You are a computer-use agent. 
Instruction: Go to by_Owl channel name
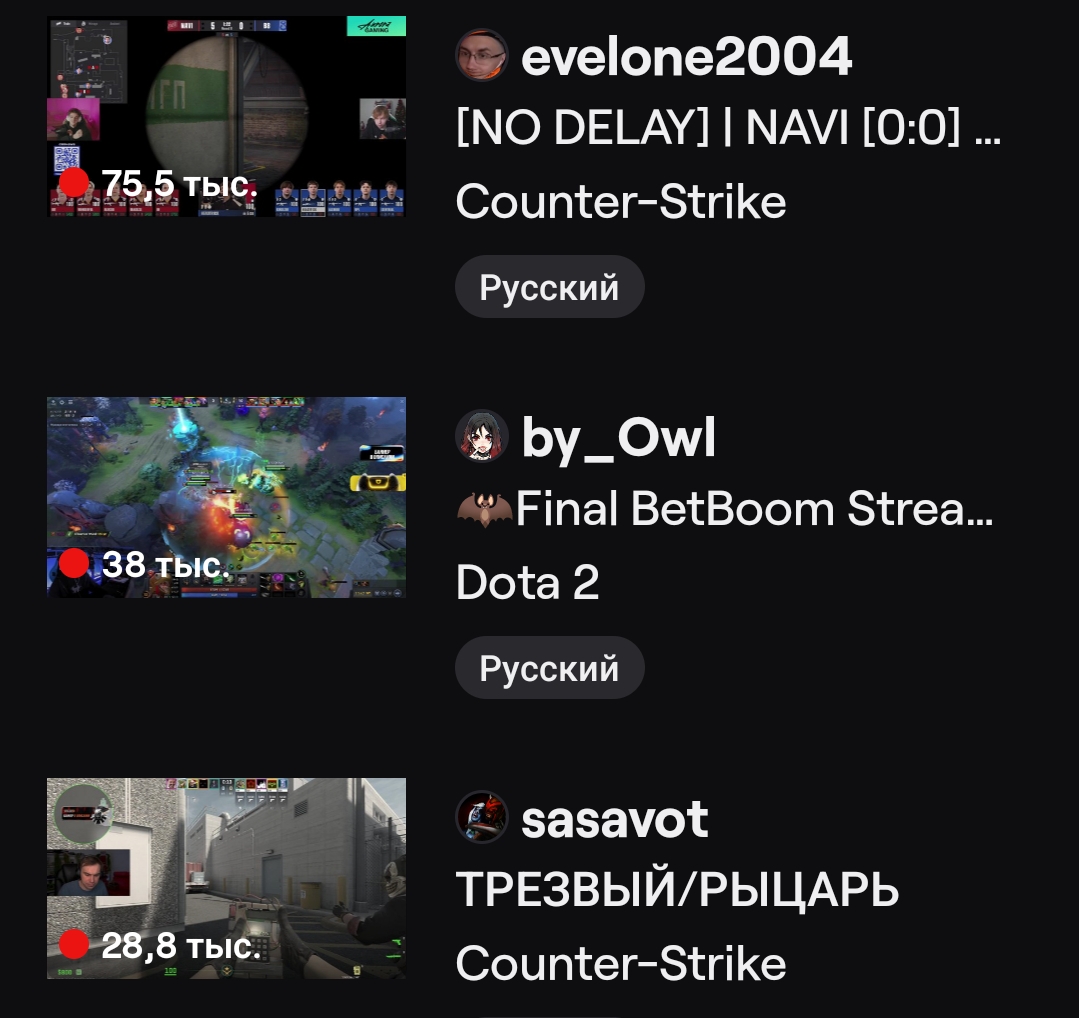pyautogui.click(x=618, y=438)
